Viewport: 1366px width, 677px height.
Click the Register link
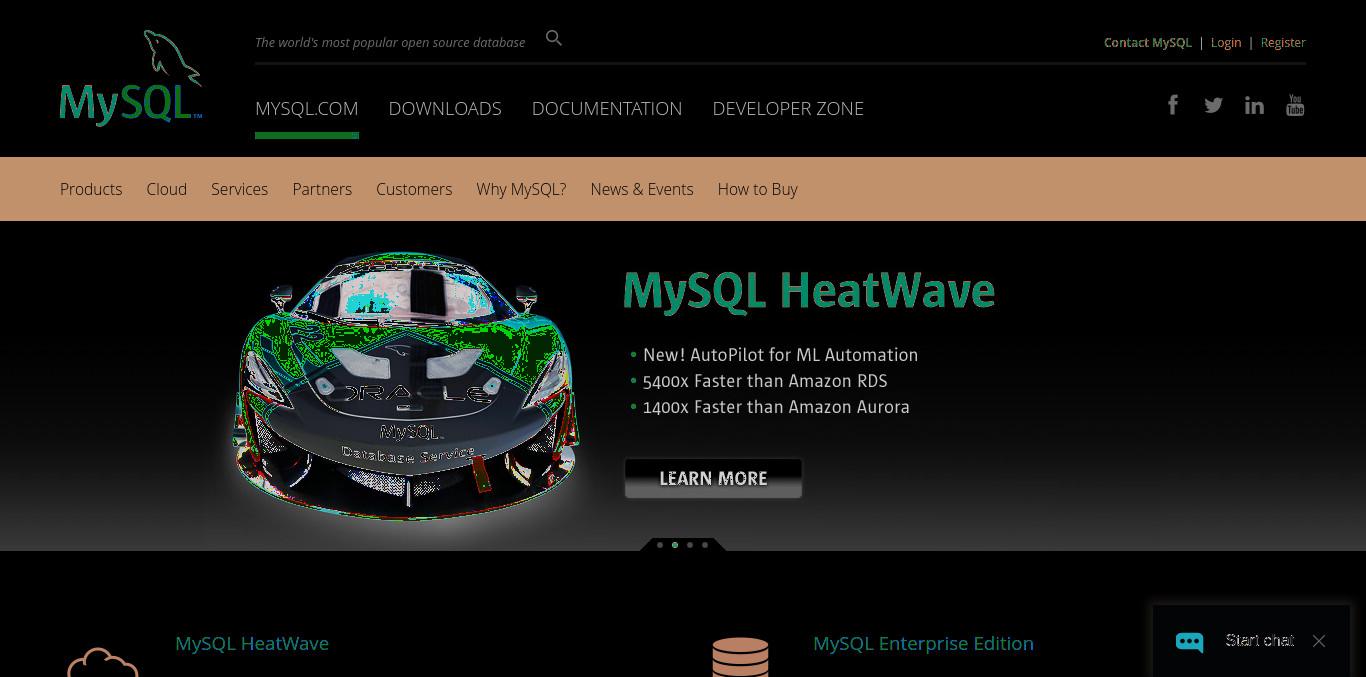1283,42
